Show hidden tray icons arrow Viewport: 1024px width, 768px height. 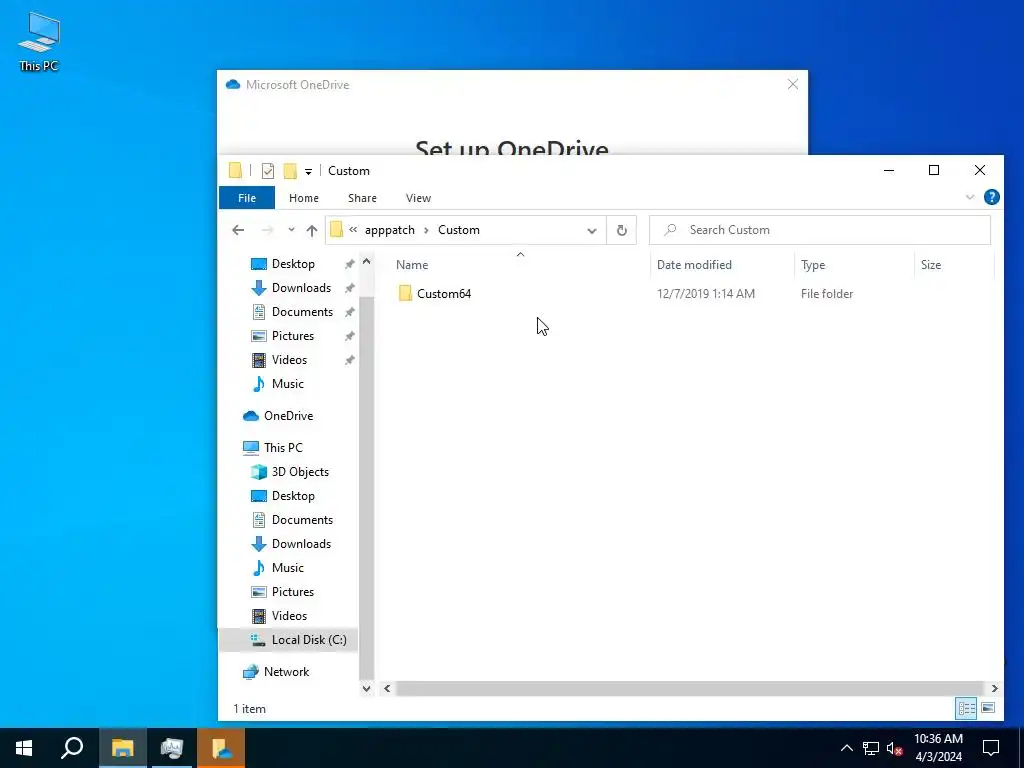coord(846,748)
